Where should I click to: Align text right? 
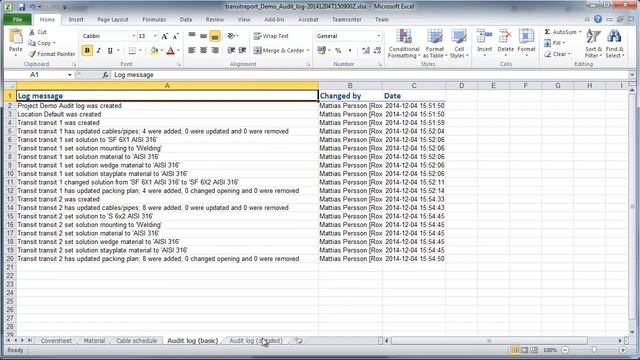(x=215, y=50)
